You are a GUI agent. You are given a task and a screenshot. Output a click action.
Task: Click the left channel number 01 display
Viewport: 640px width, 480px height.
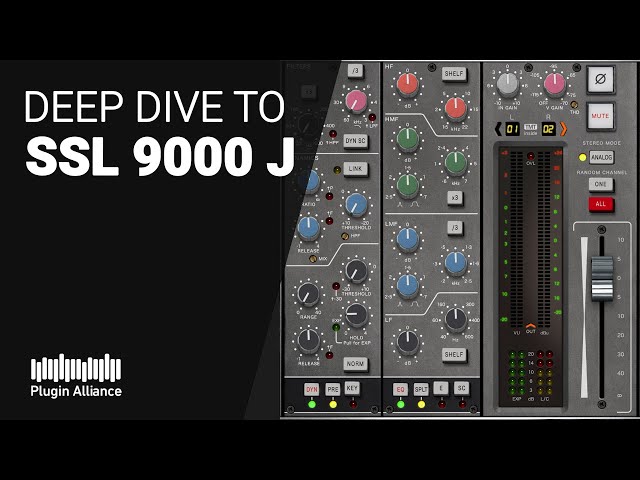pyautogui.click(x=512, y=130)
